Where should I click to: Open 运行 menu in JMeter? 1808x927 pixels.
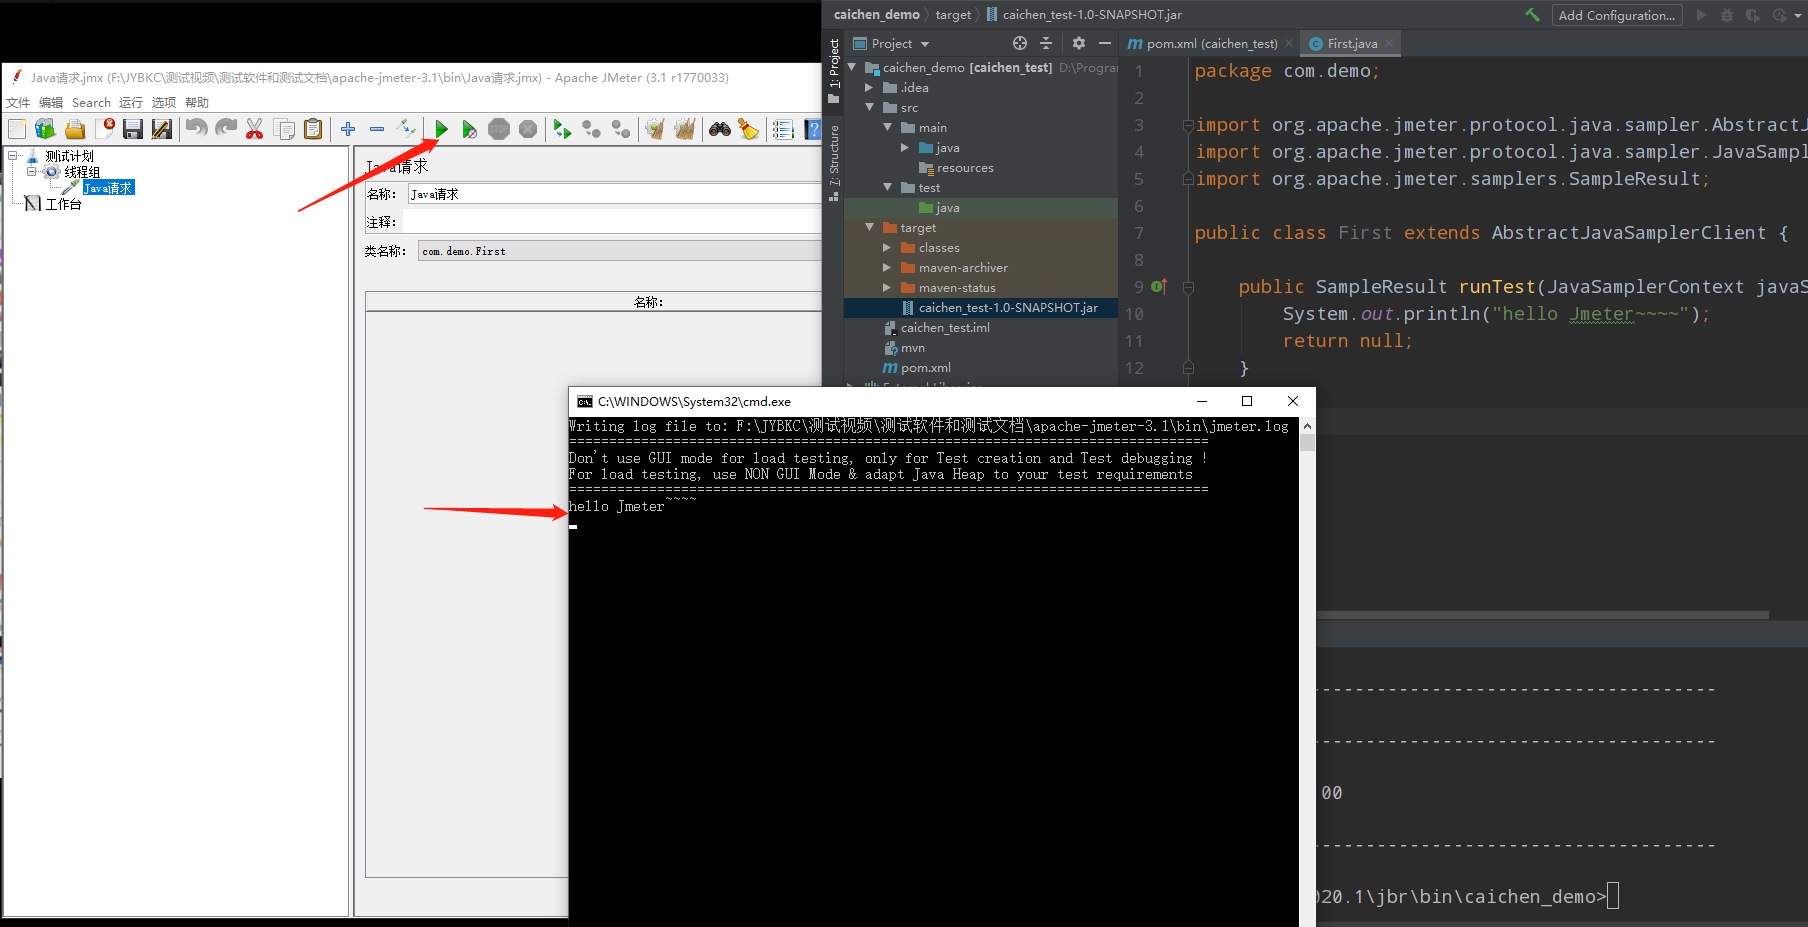coord(131,102)
